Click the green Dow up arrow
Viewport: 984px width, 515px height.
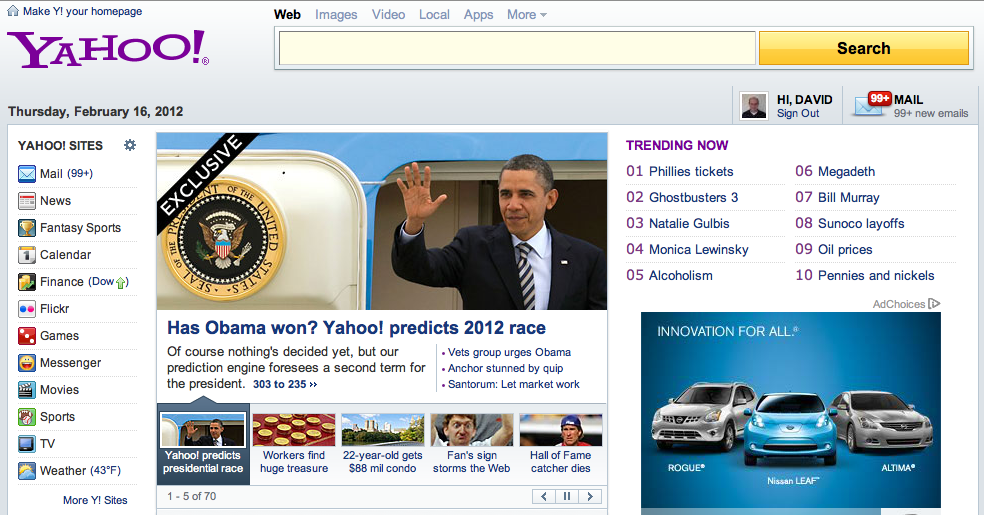pyautogui.click(x=121, y=282)
